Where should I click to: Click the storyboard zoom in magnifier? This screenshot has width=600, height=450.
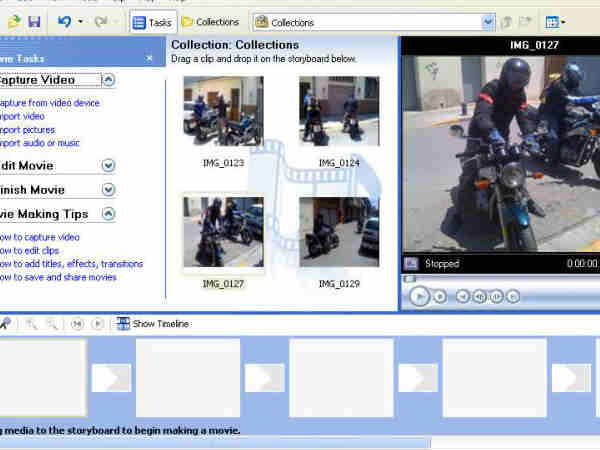[32, 324]
